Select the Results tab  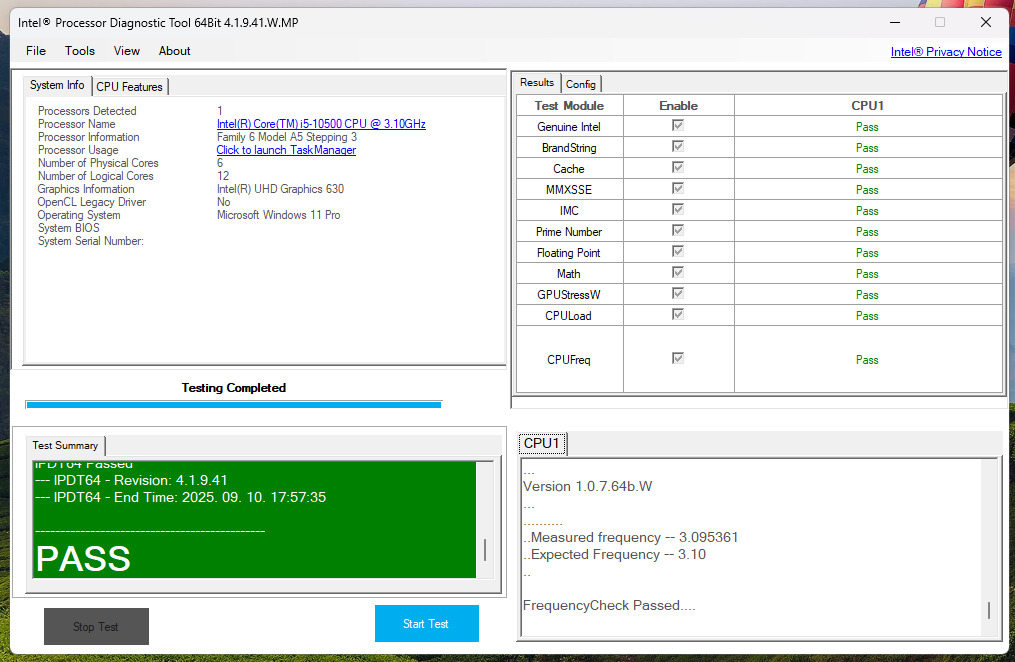click(x=537, y=83)
